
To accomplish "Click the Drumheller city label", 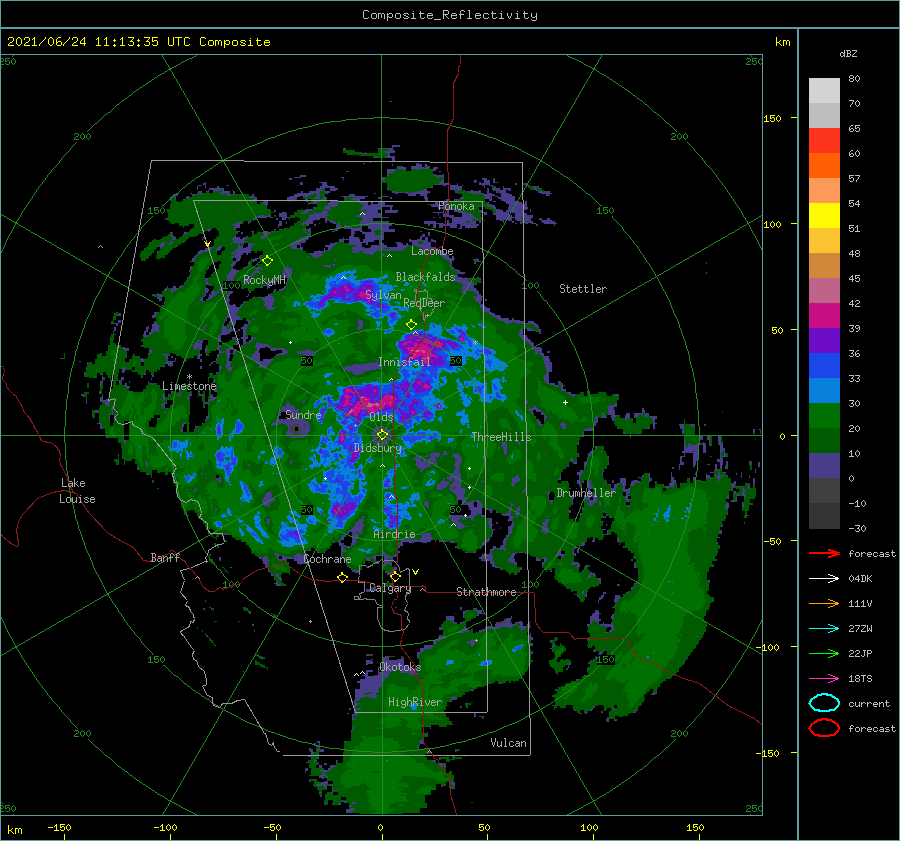I will coord(586,493).
